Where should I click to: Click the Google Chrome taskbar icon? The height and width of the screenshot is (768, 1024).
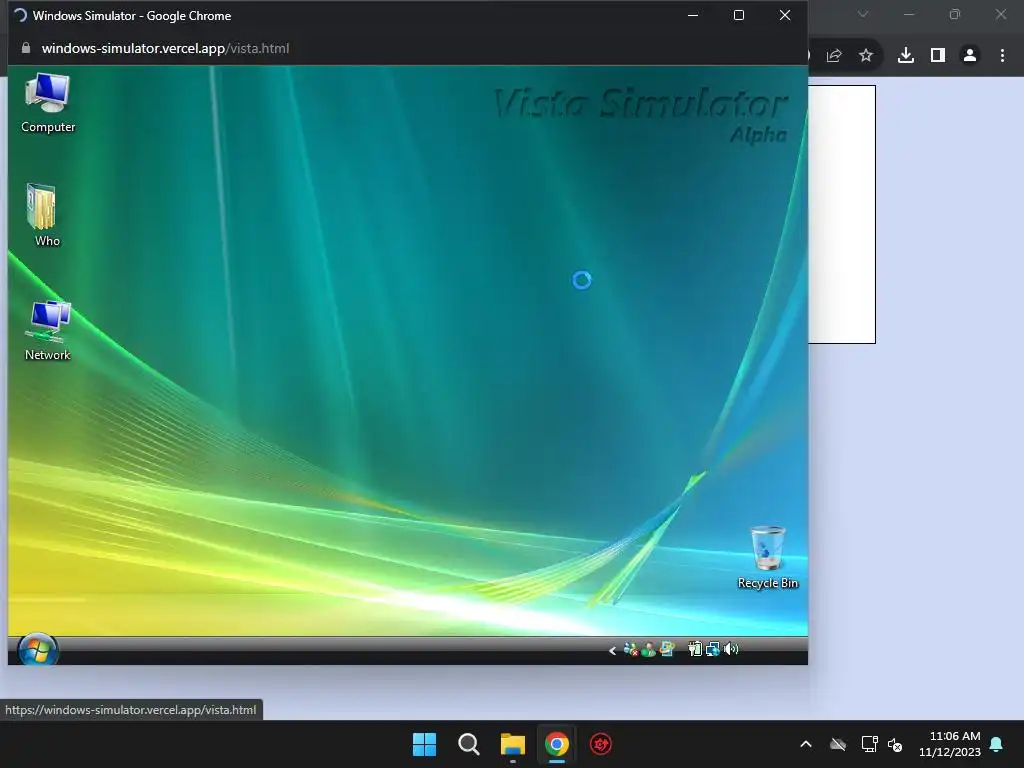[557, 744]
